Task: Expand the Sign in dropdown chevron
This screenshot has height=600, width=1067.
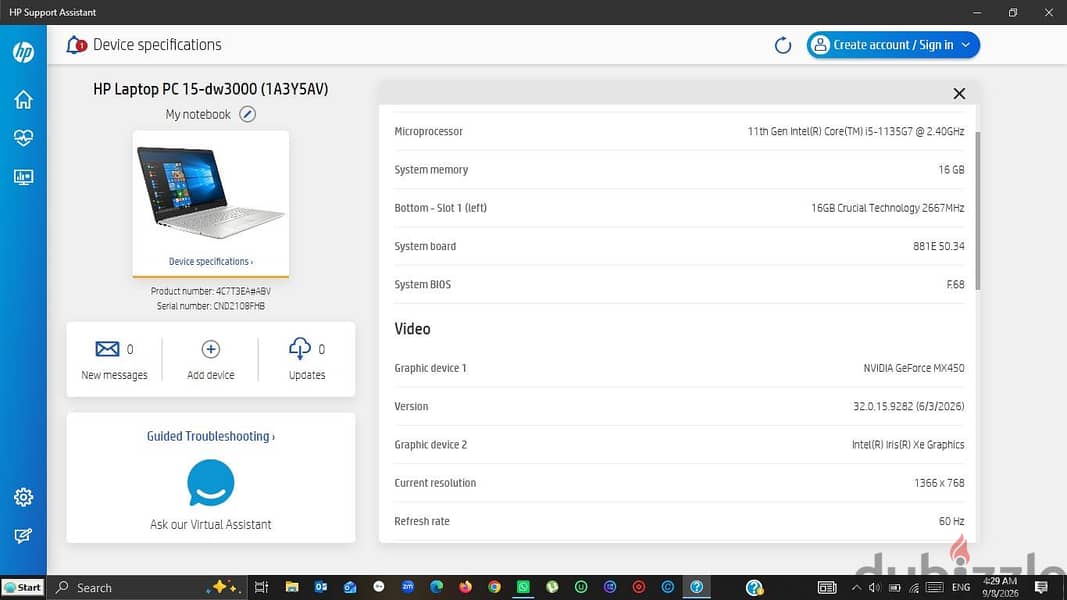Action: point(966,46)
